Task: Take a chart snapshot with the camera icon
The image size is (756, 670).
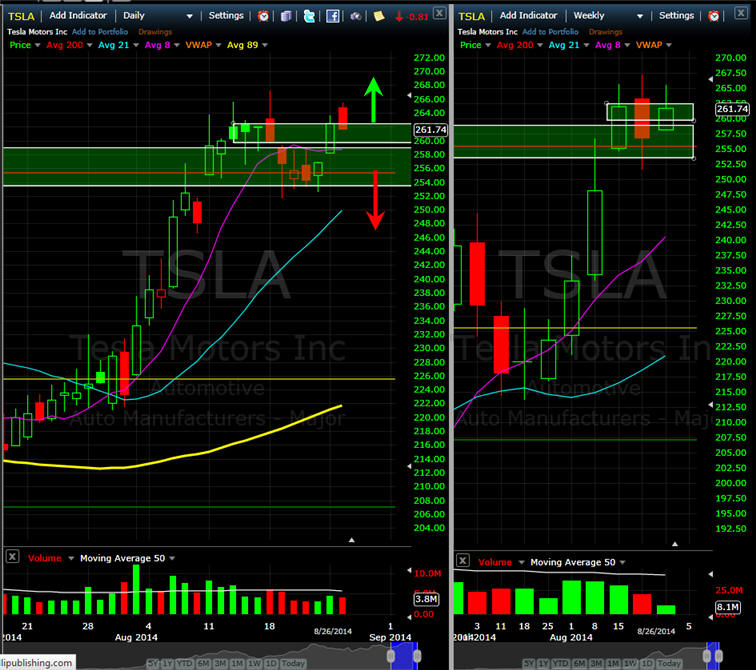Action: coord(356,16)
